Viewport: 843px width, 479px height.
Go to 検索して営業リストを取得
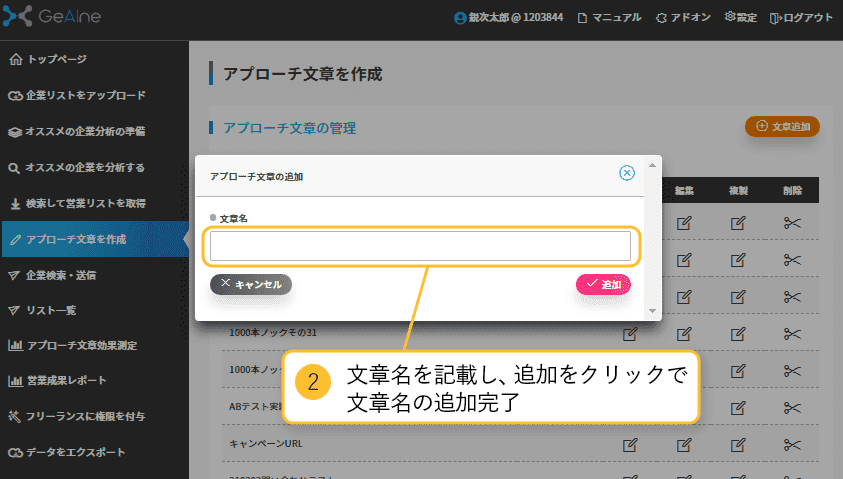click(86, 203)
